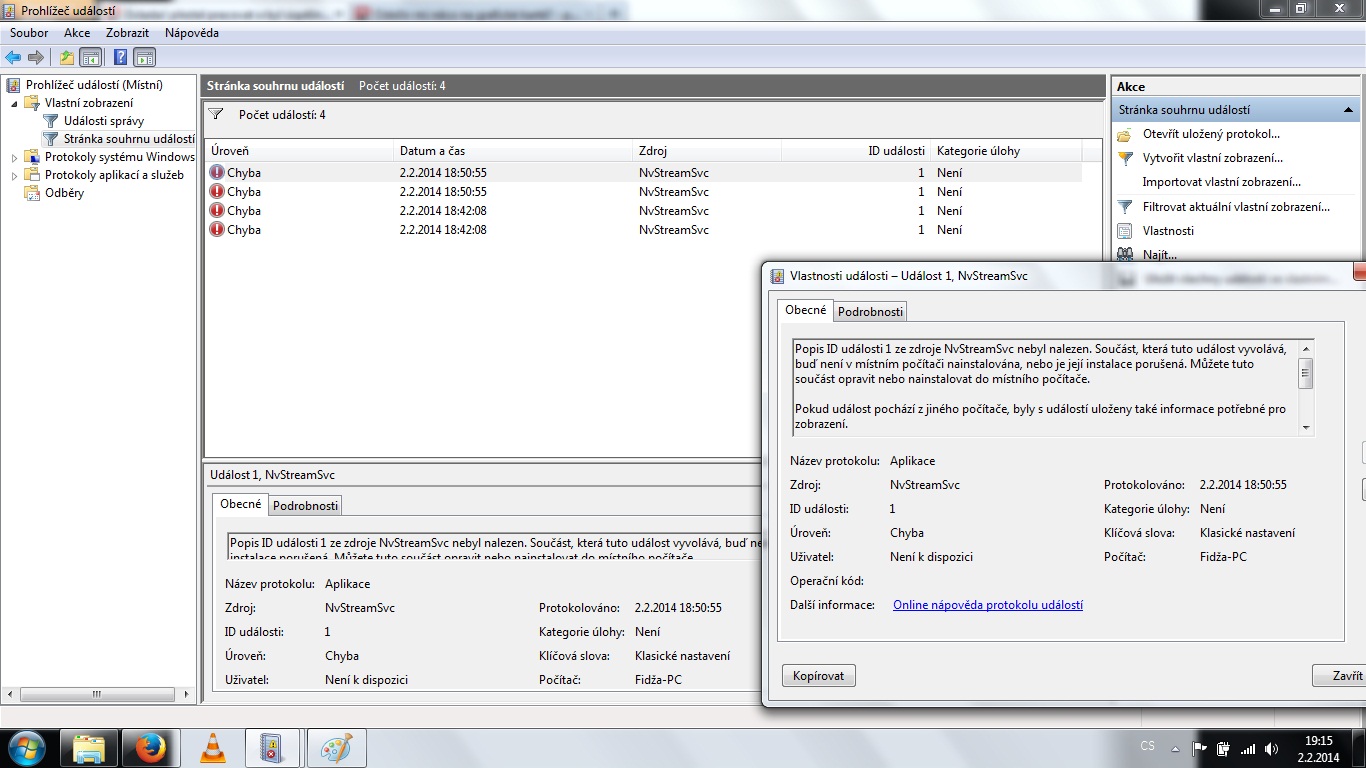Show hidden tray icons arrow

(1174, 748)
